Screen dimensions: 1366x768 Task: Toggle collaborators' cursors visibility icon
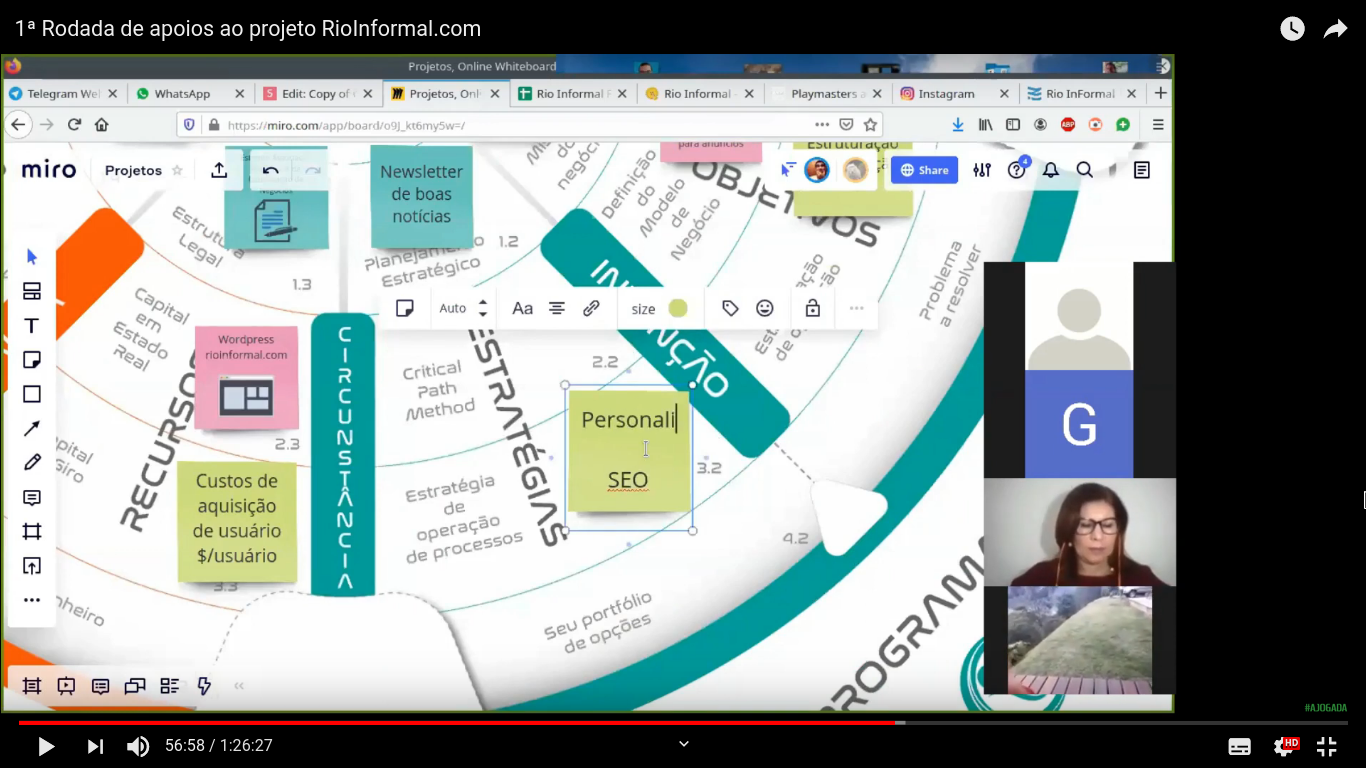(x=789, y=170)
